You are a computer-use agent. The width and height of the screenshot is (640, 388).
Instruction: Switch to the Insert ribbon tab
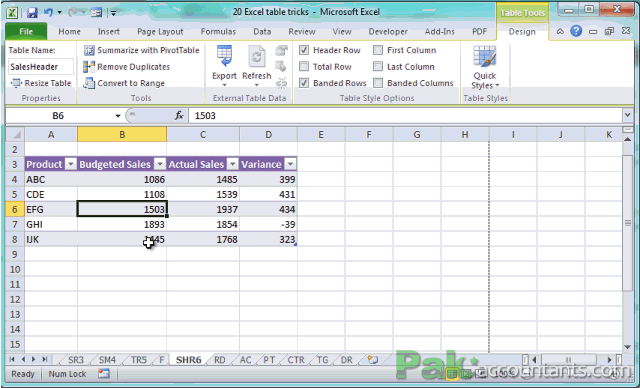109,31
